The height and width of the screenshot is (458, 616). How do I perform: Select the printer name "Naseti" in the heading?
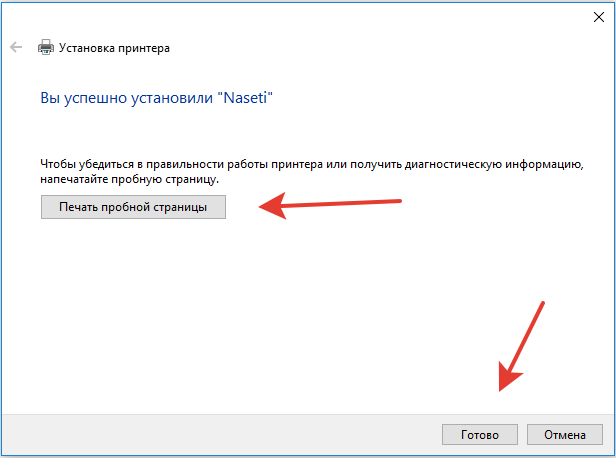242,98
